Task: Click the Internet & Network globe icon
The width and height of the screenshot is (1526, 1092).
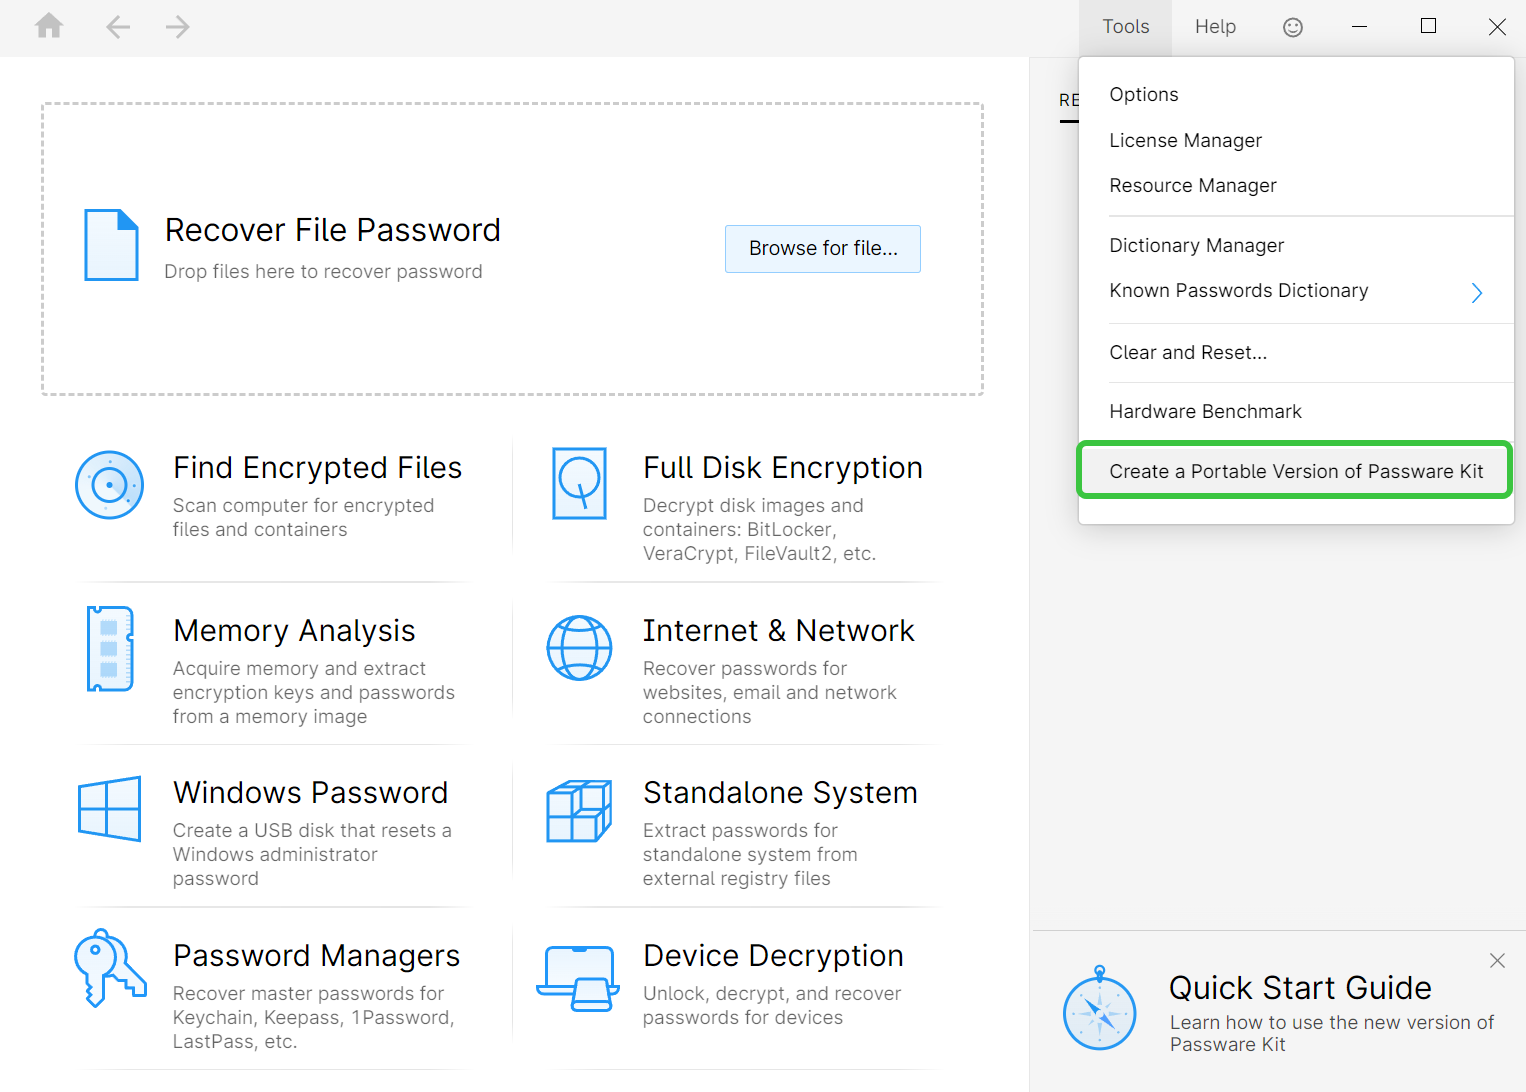Action: tap(580, 648)
